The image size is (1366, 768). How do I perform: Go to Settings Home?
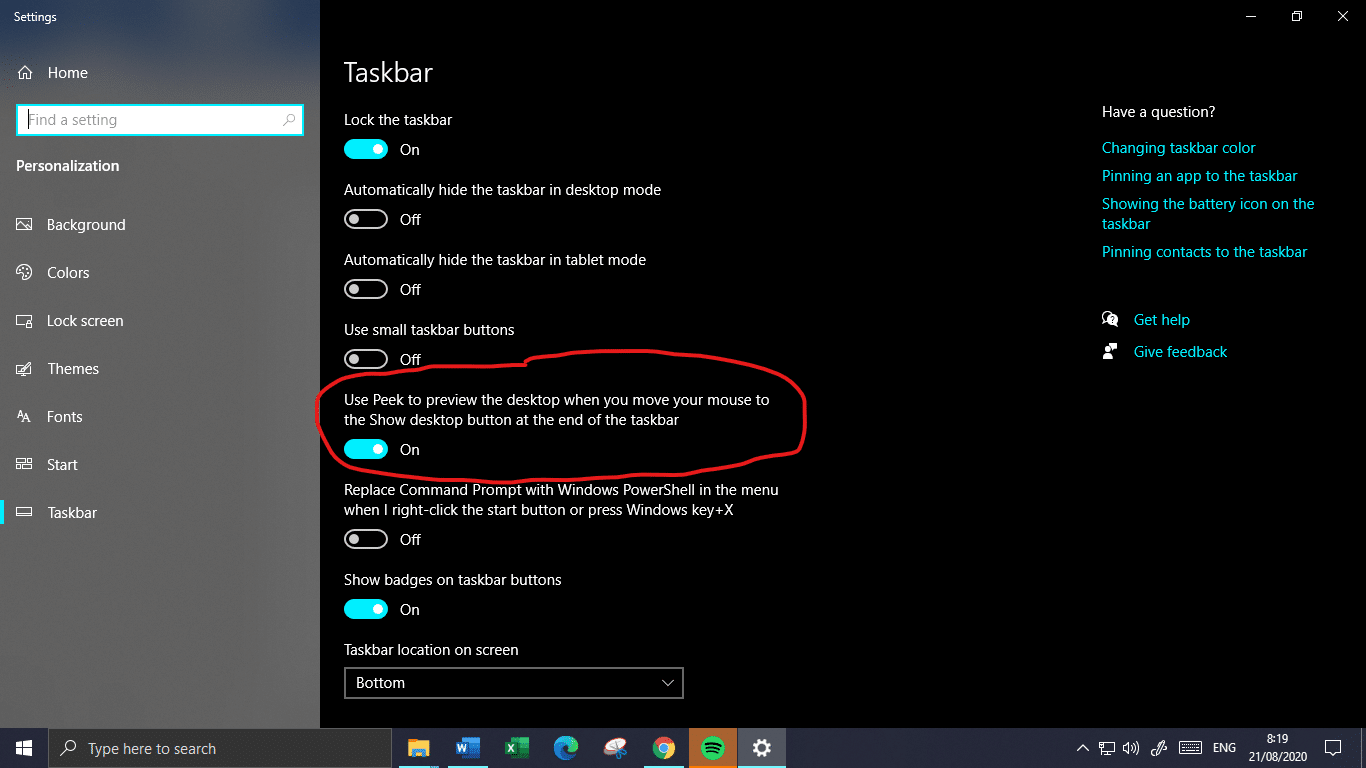pos(160,73)
